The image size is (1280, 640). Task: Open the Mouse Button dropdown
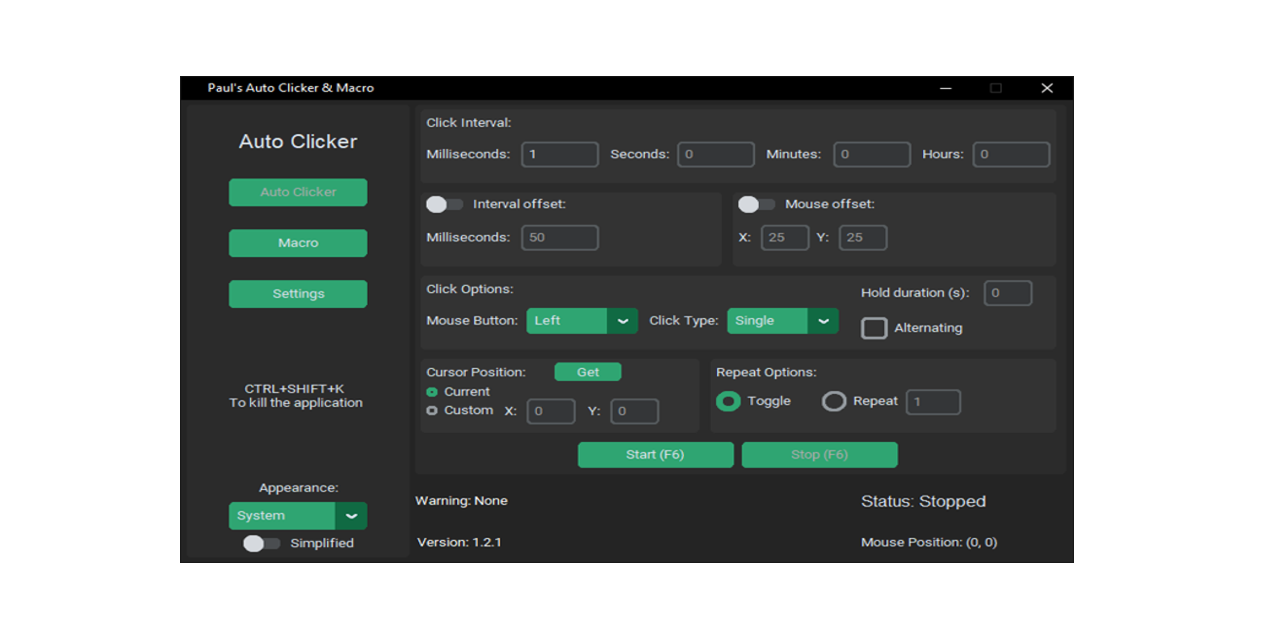[582, 320]
